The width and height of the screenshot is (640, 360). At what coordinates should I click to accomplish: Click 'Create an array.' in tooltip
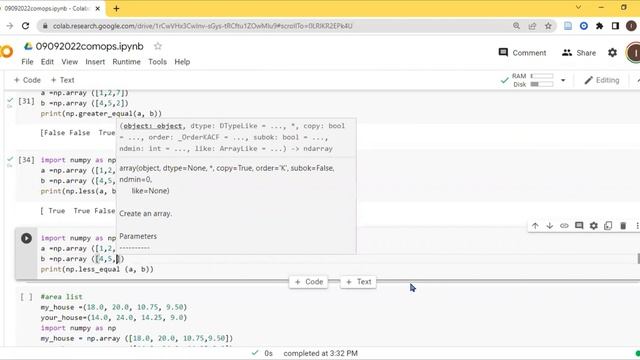[x=145, y=213]
